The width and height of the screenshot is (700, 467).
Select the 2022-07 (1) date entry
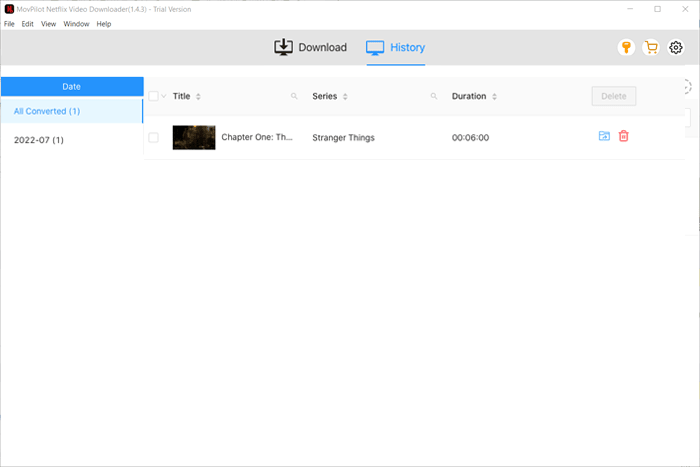72,140
